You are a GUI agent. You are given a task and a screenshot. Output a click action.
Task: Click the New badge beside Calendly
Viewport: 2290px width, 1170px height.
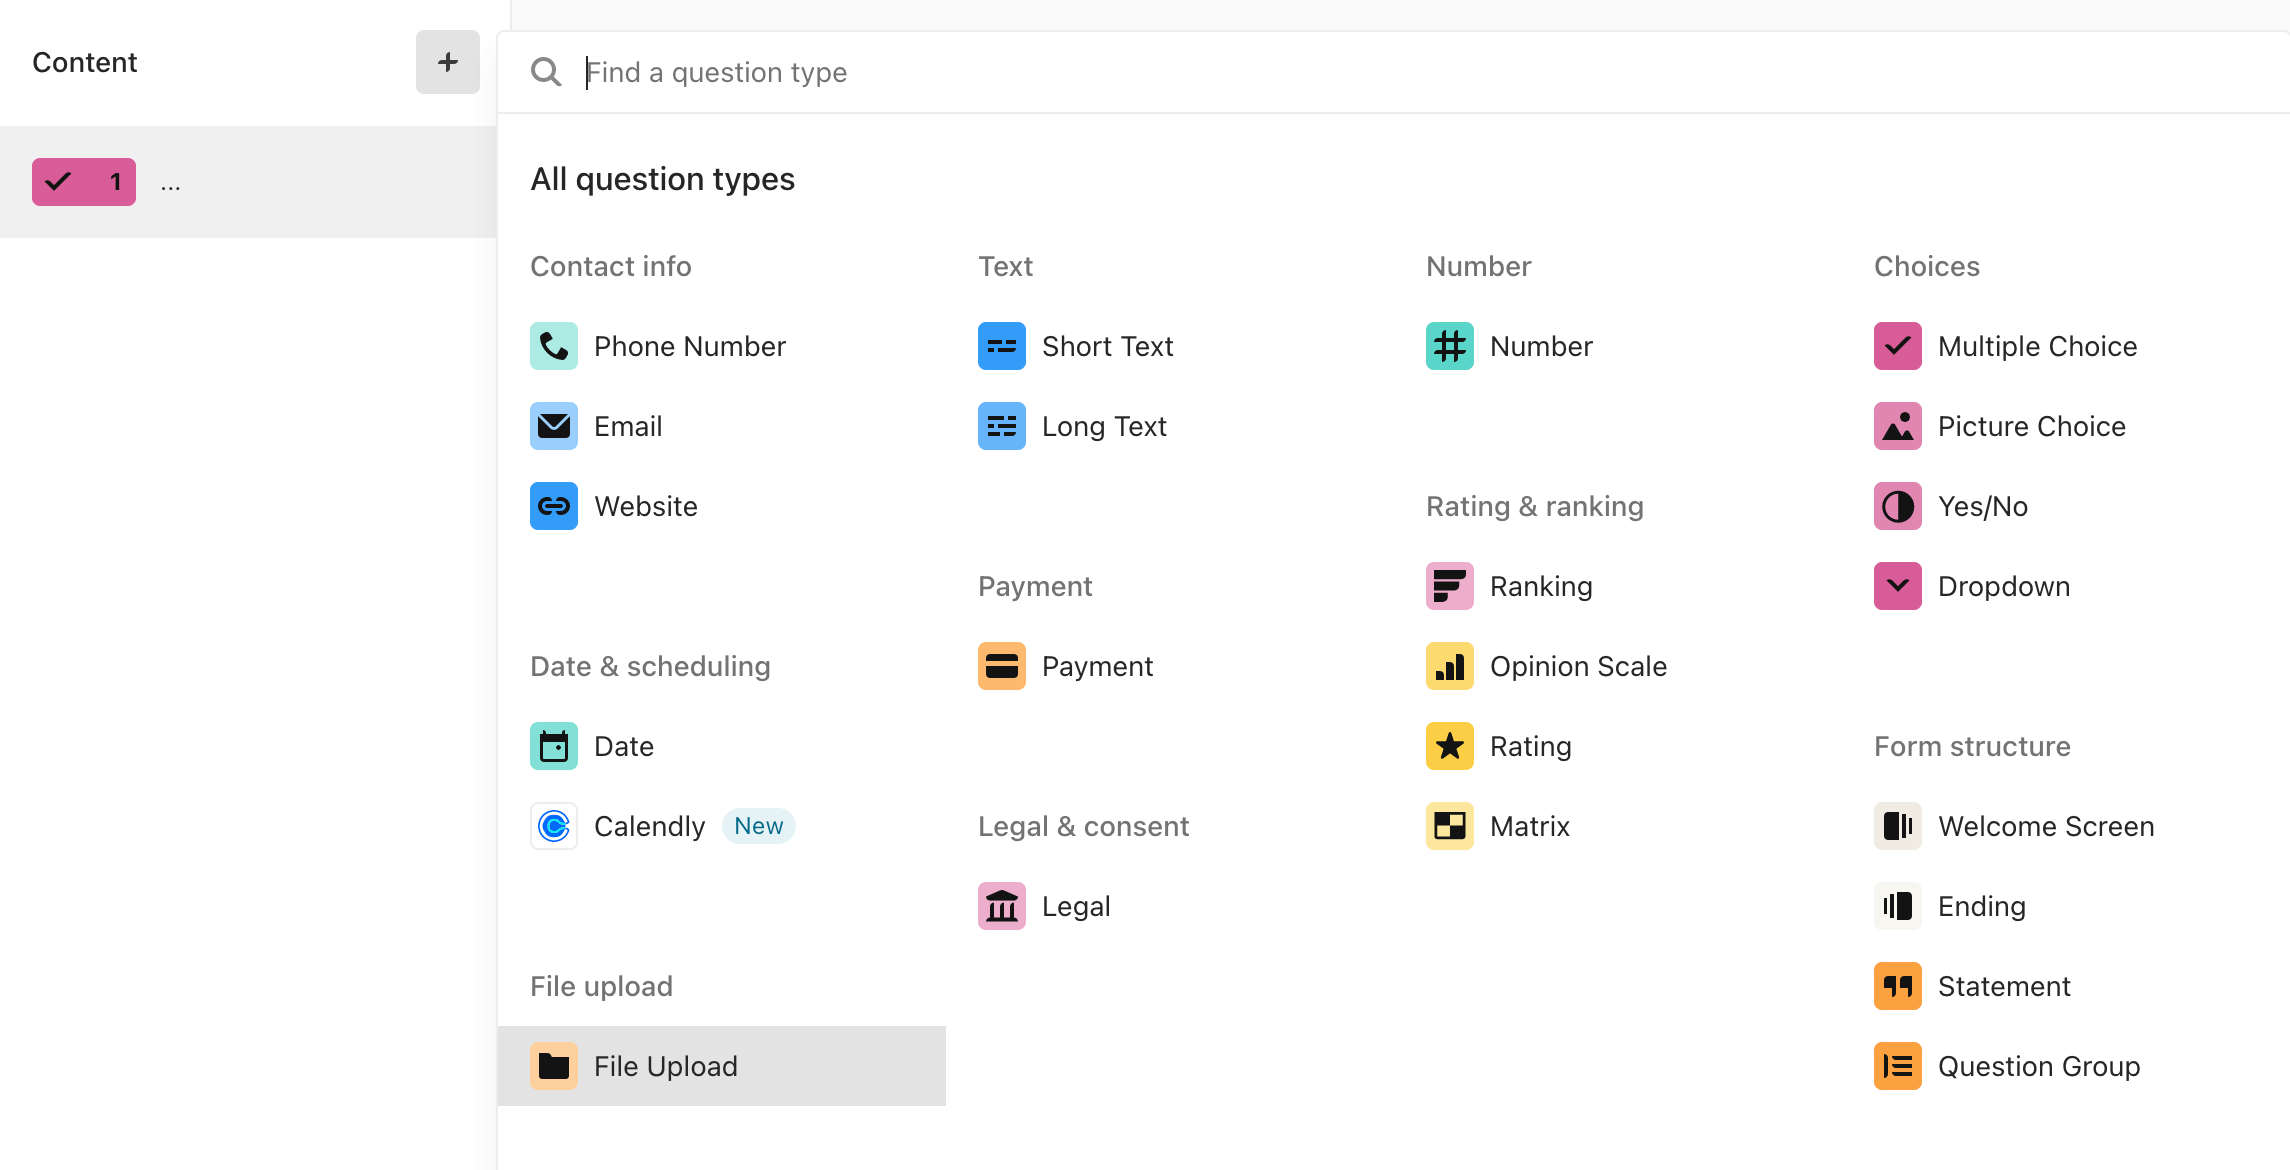tap(758, 826)
